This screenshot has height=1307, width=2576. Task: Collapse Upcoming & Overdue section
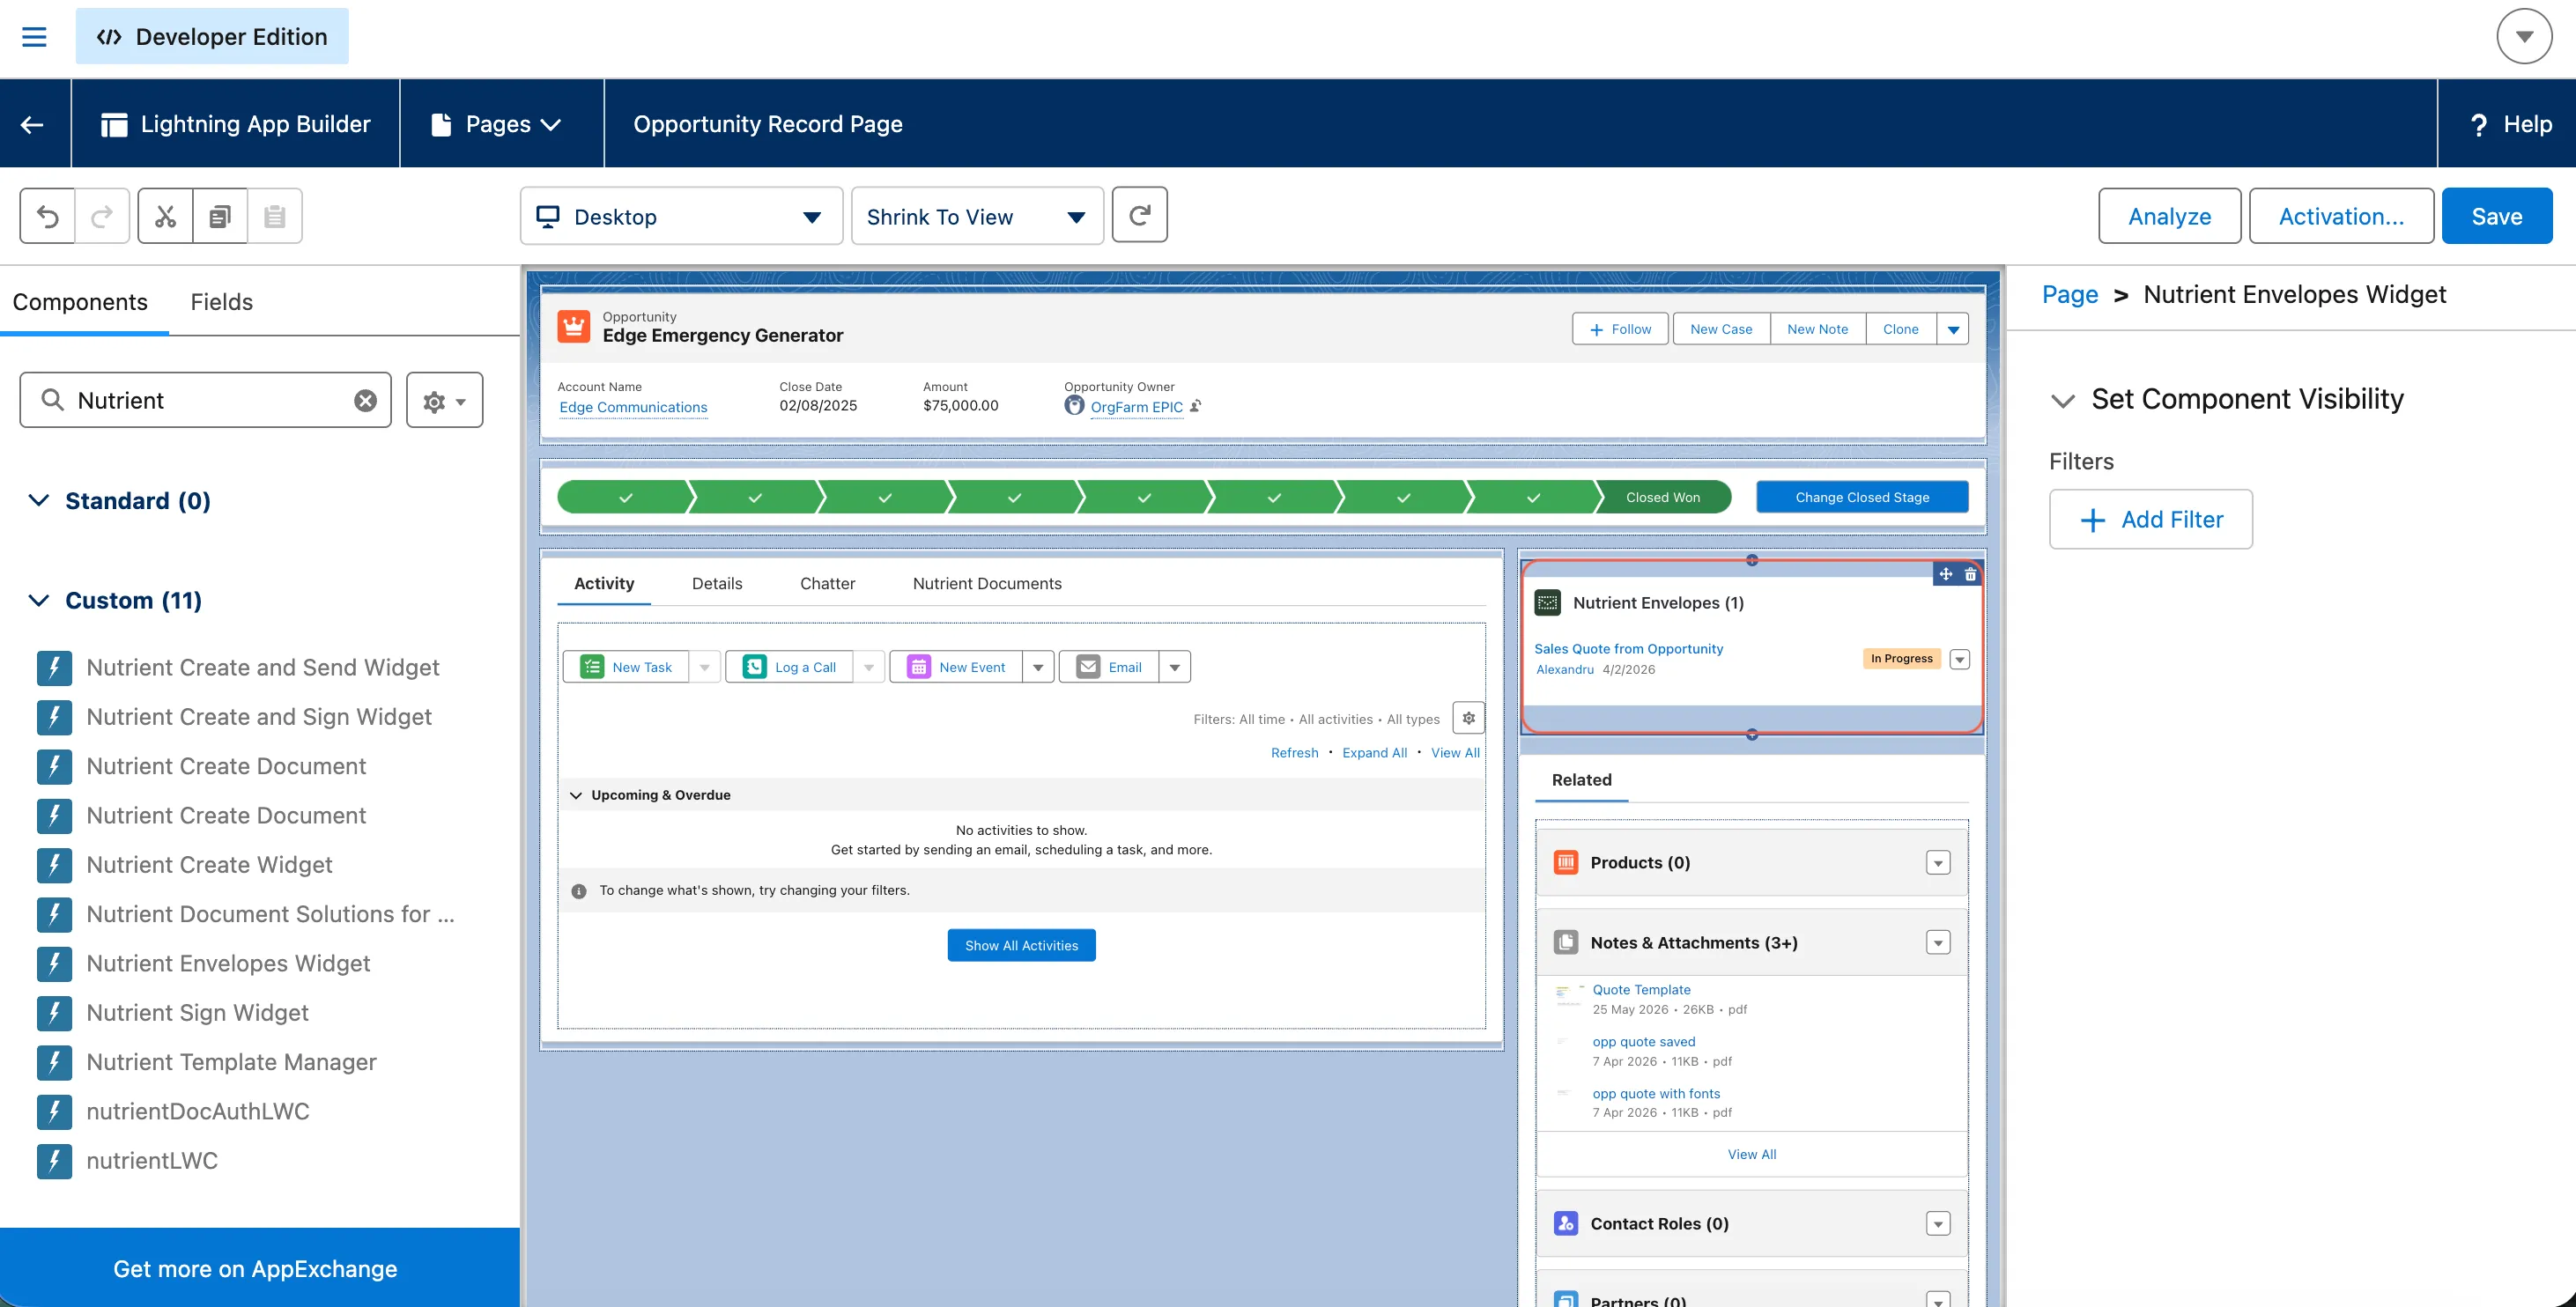[576, 795]
